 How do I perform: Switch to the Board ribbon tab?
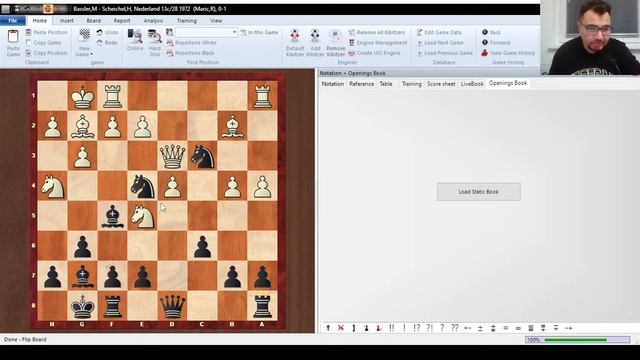tap(93, 20)
